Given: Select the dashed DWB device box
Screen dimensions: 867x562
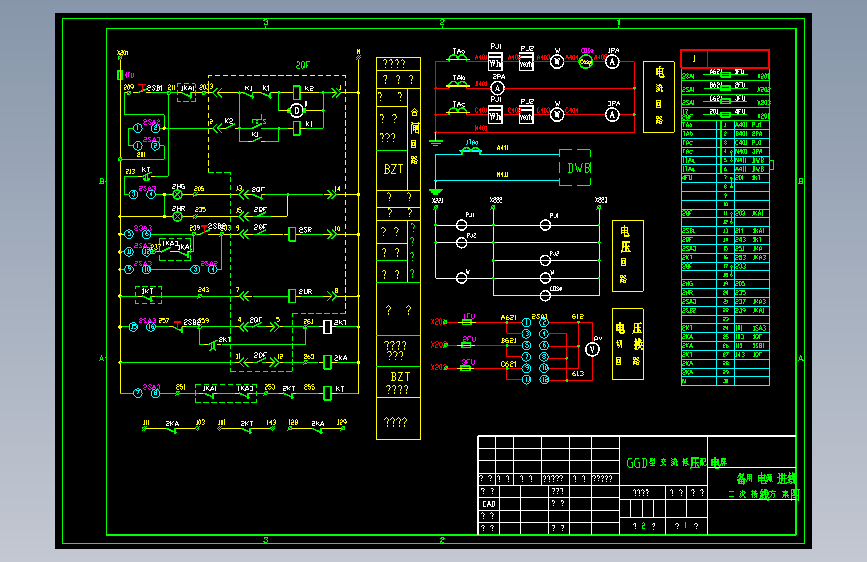Looking at the screenshot, I should [575, 168].
